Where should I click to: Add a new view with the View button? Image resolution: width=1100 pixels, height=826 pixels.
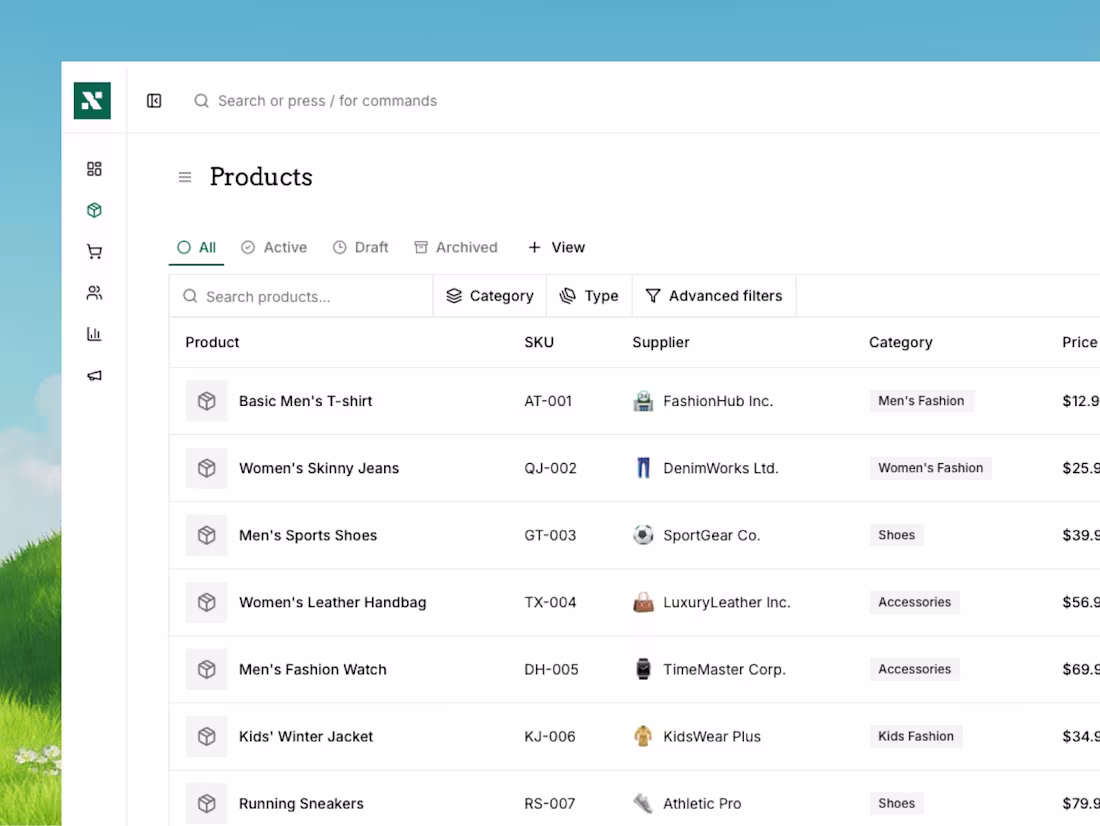tap(556, 247)
